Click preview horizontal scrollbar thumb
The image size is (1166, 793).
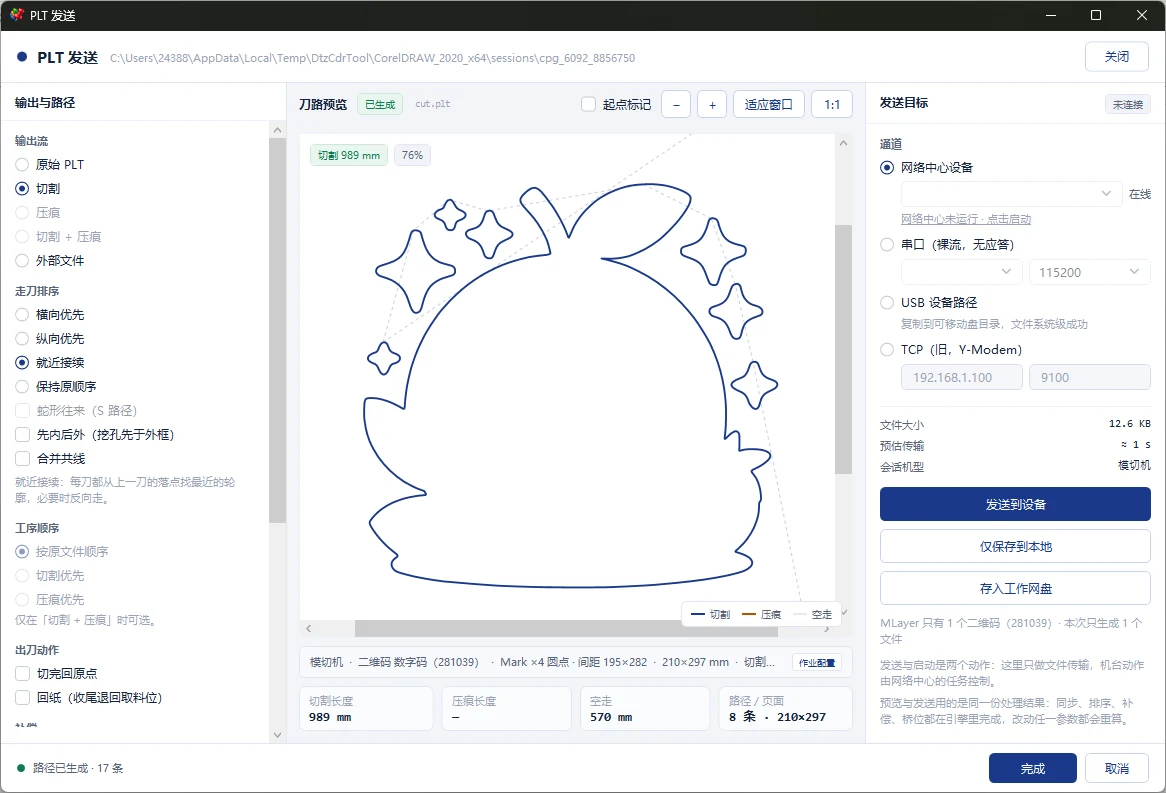[566, 629]
